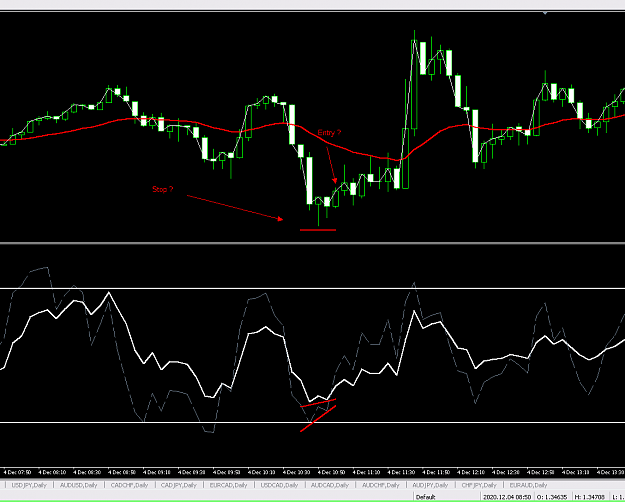Click the chart shift triangle marker at top
Image resolution: width=625 pixels, height=502 pixels.
[545, 13]
